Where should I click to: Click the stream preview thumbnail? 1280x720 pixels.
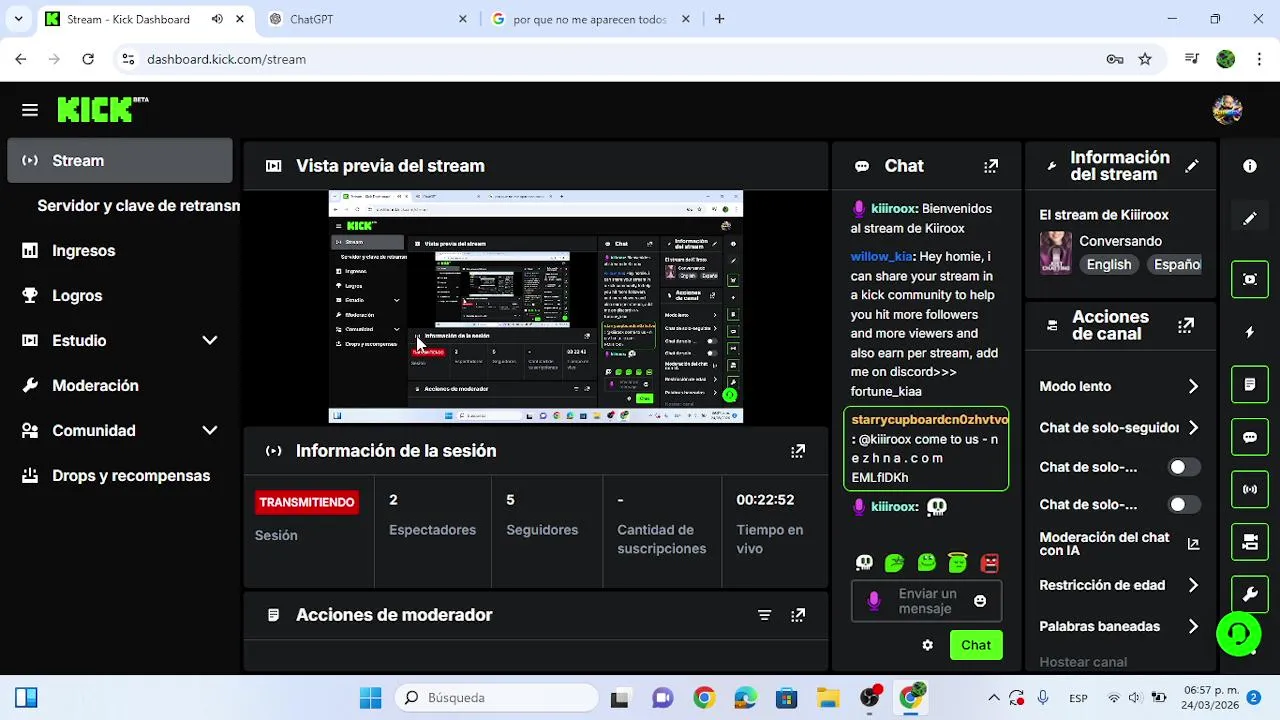click(536, 307)
